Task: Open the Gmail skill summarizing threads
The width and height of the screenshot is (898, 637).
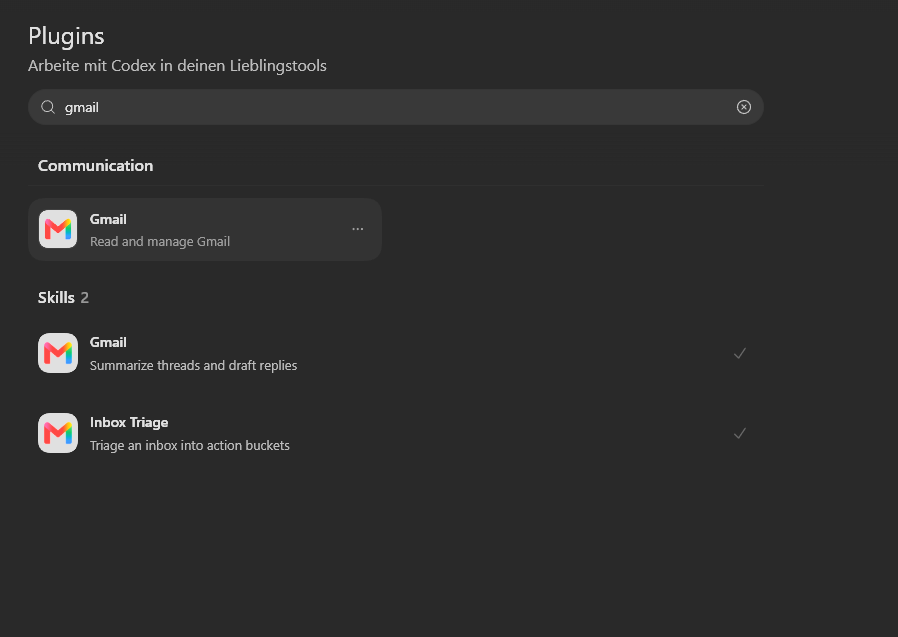Action: tap(396, 353)
